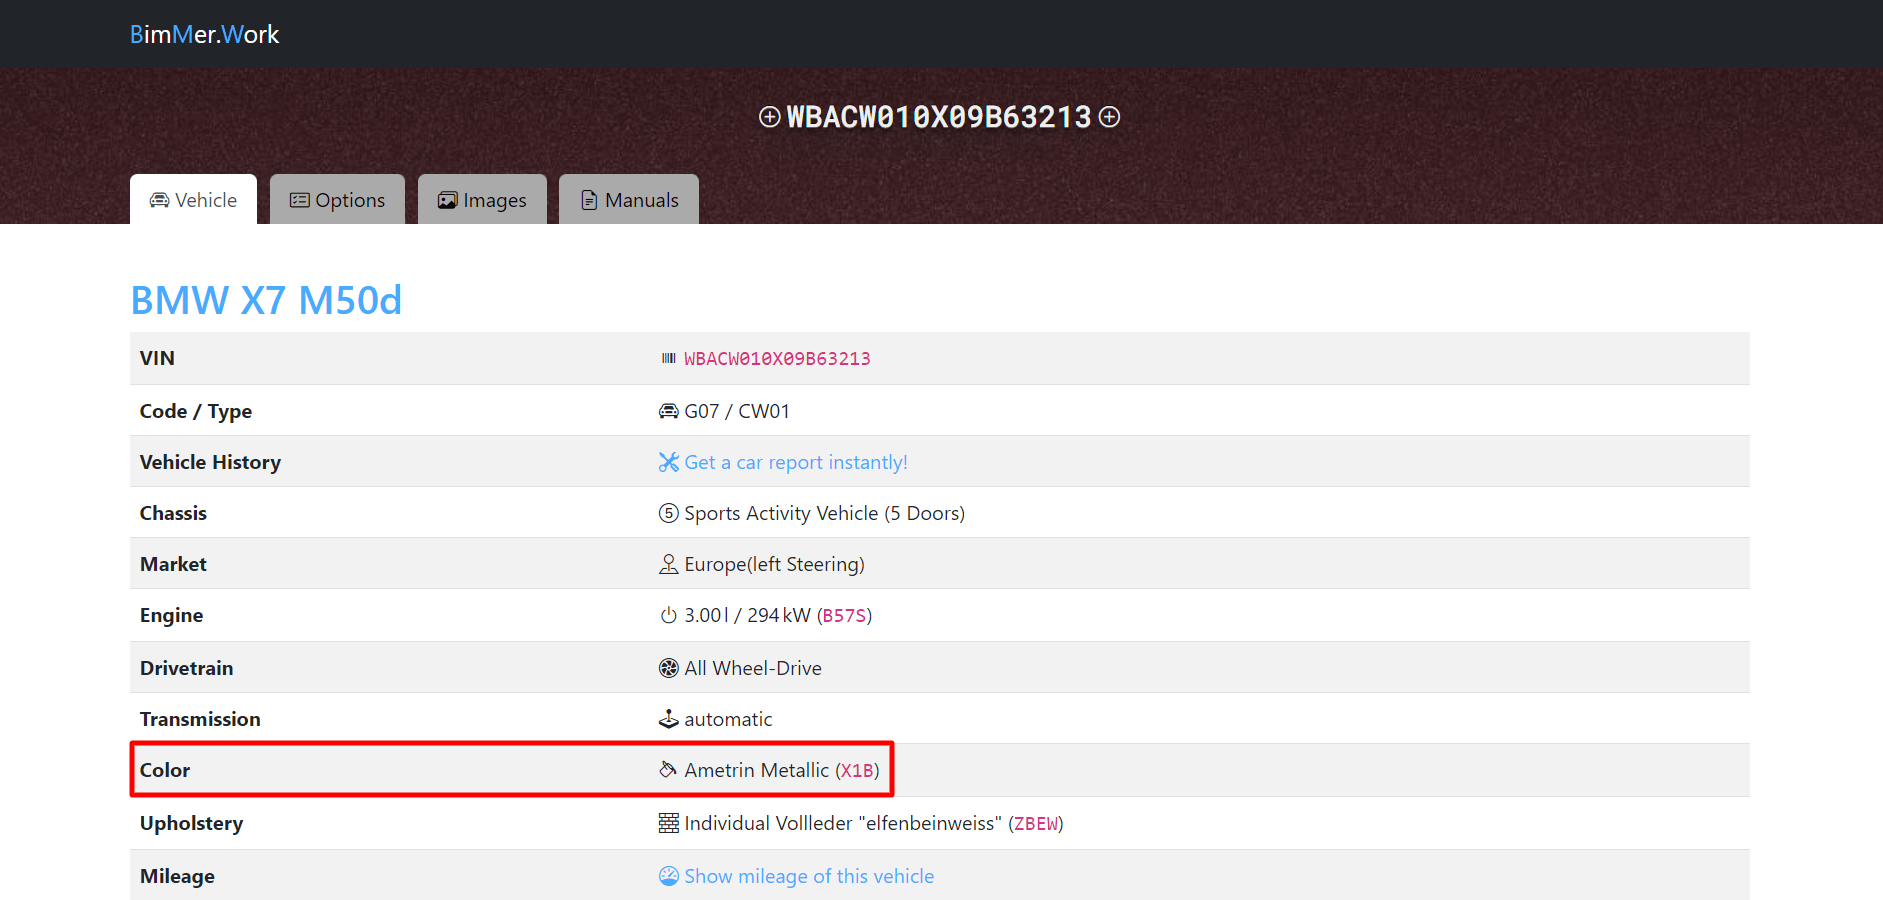The height and width of the screenshot is (900, 1883).
Task: Click the picture icon on Images tab
Action: (447, 200)
